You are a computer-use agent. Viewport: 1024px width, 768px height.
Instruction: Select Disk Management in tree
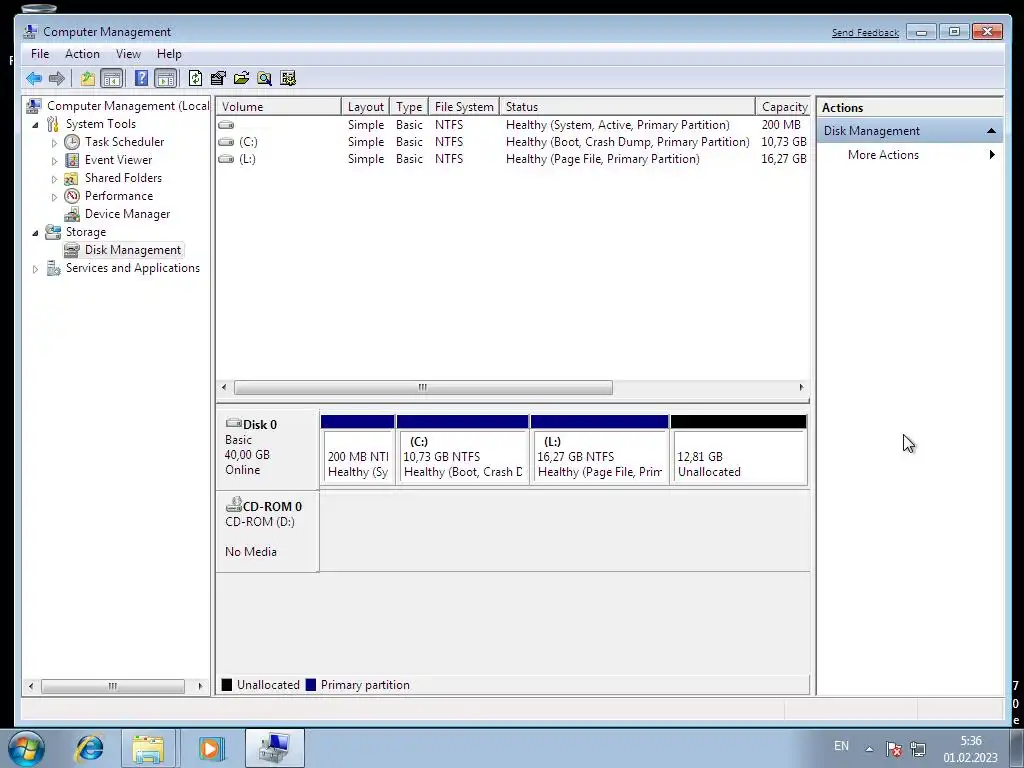133,249
